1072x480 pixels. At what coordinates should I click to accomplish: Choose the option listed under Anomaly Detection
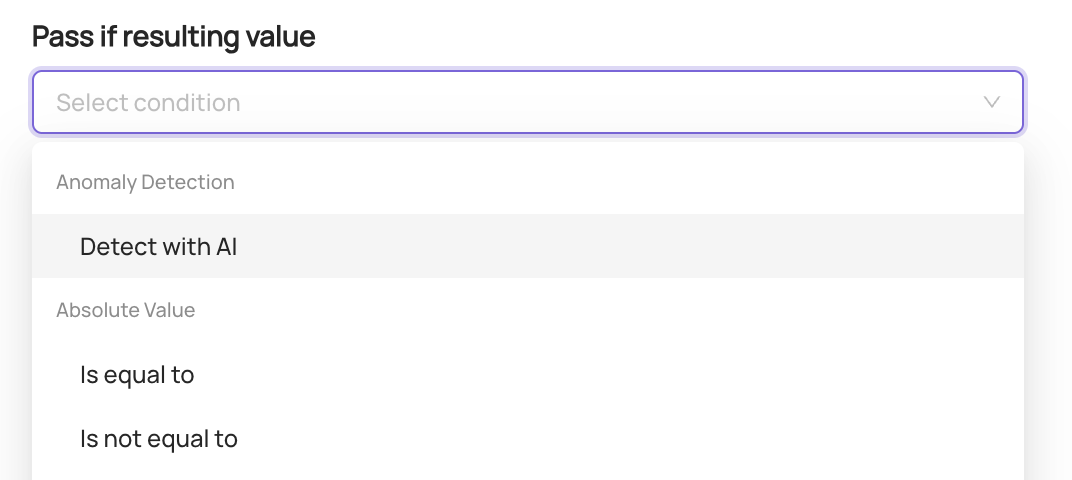pos(159,246)
